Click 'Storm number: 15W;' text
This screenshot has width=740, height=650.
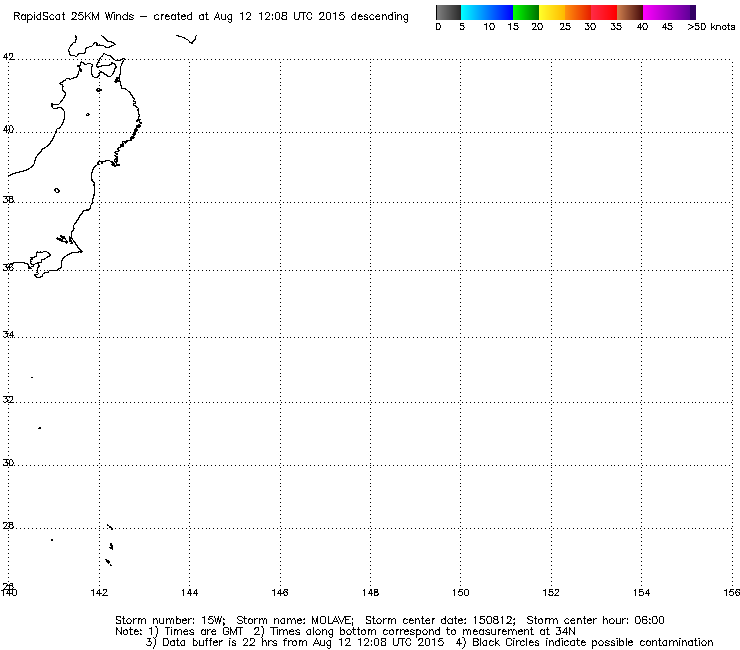pos(170,620)
